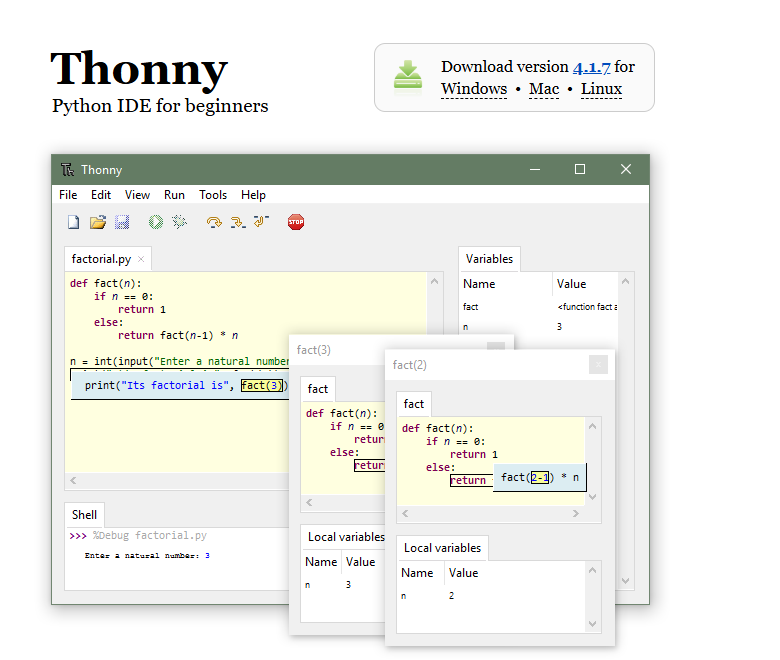Select n row with value 3 in fact(3)

pyautogui.click(x=343, y=585)
